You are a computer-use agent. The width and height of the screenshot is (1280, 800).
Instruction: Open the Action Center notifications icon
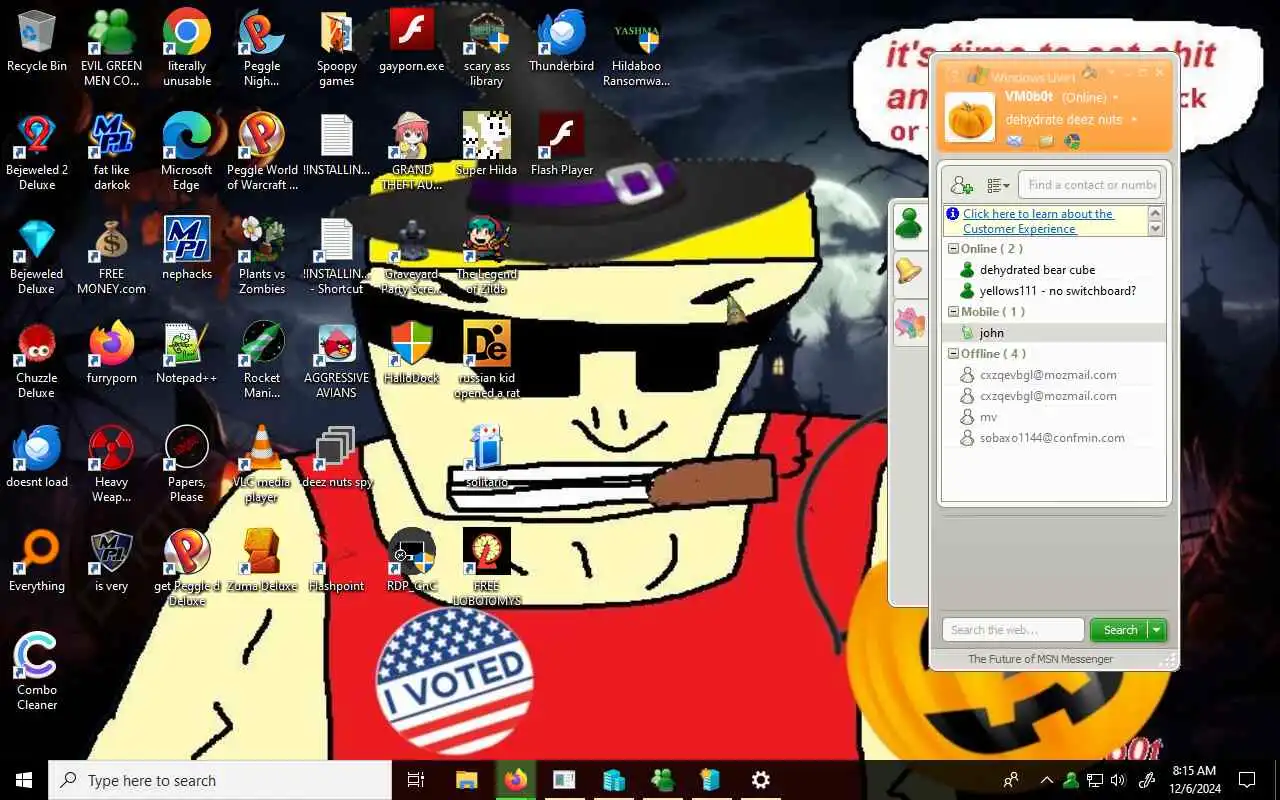coord(1247,780)
